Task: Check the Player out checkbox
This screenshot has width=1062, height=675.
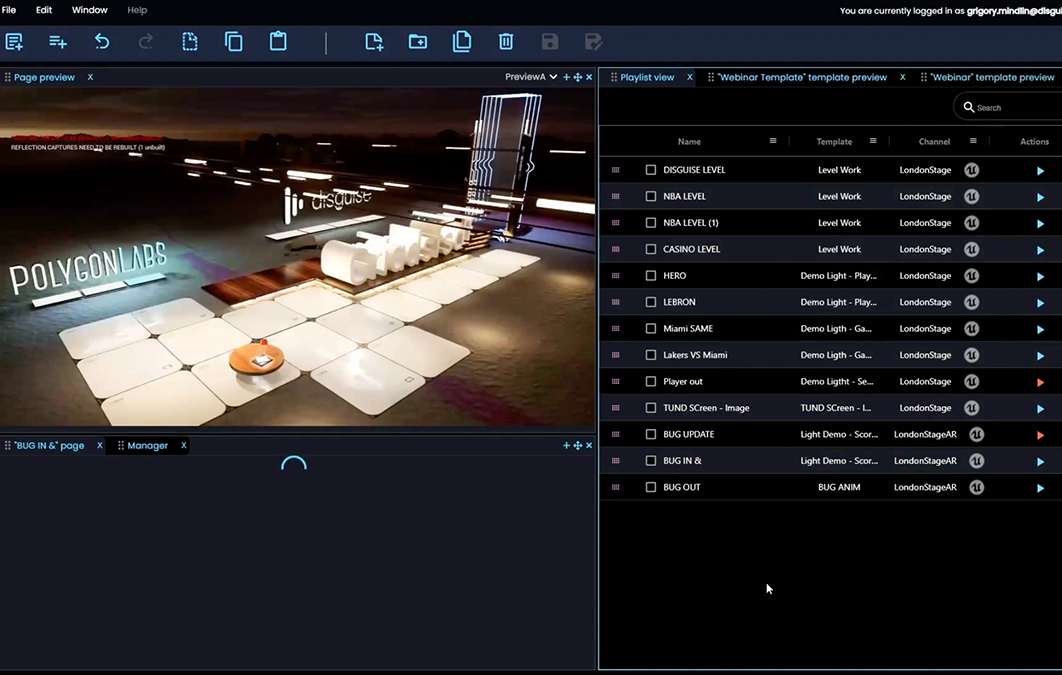Action: 651,381
